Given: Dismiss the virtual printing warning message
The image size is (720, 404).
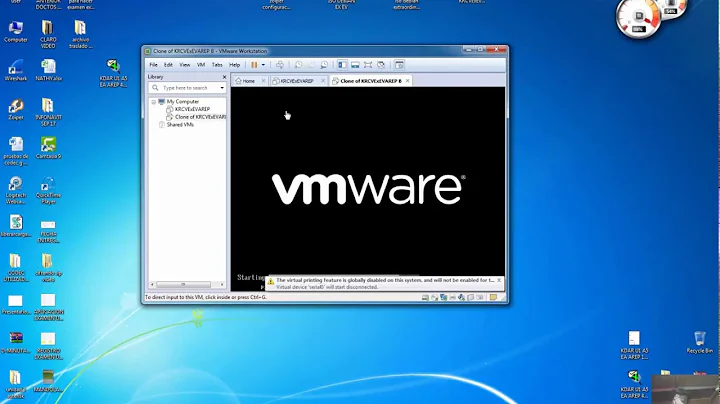Looking at the screenshot, I should tap(499, 280).
